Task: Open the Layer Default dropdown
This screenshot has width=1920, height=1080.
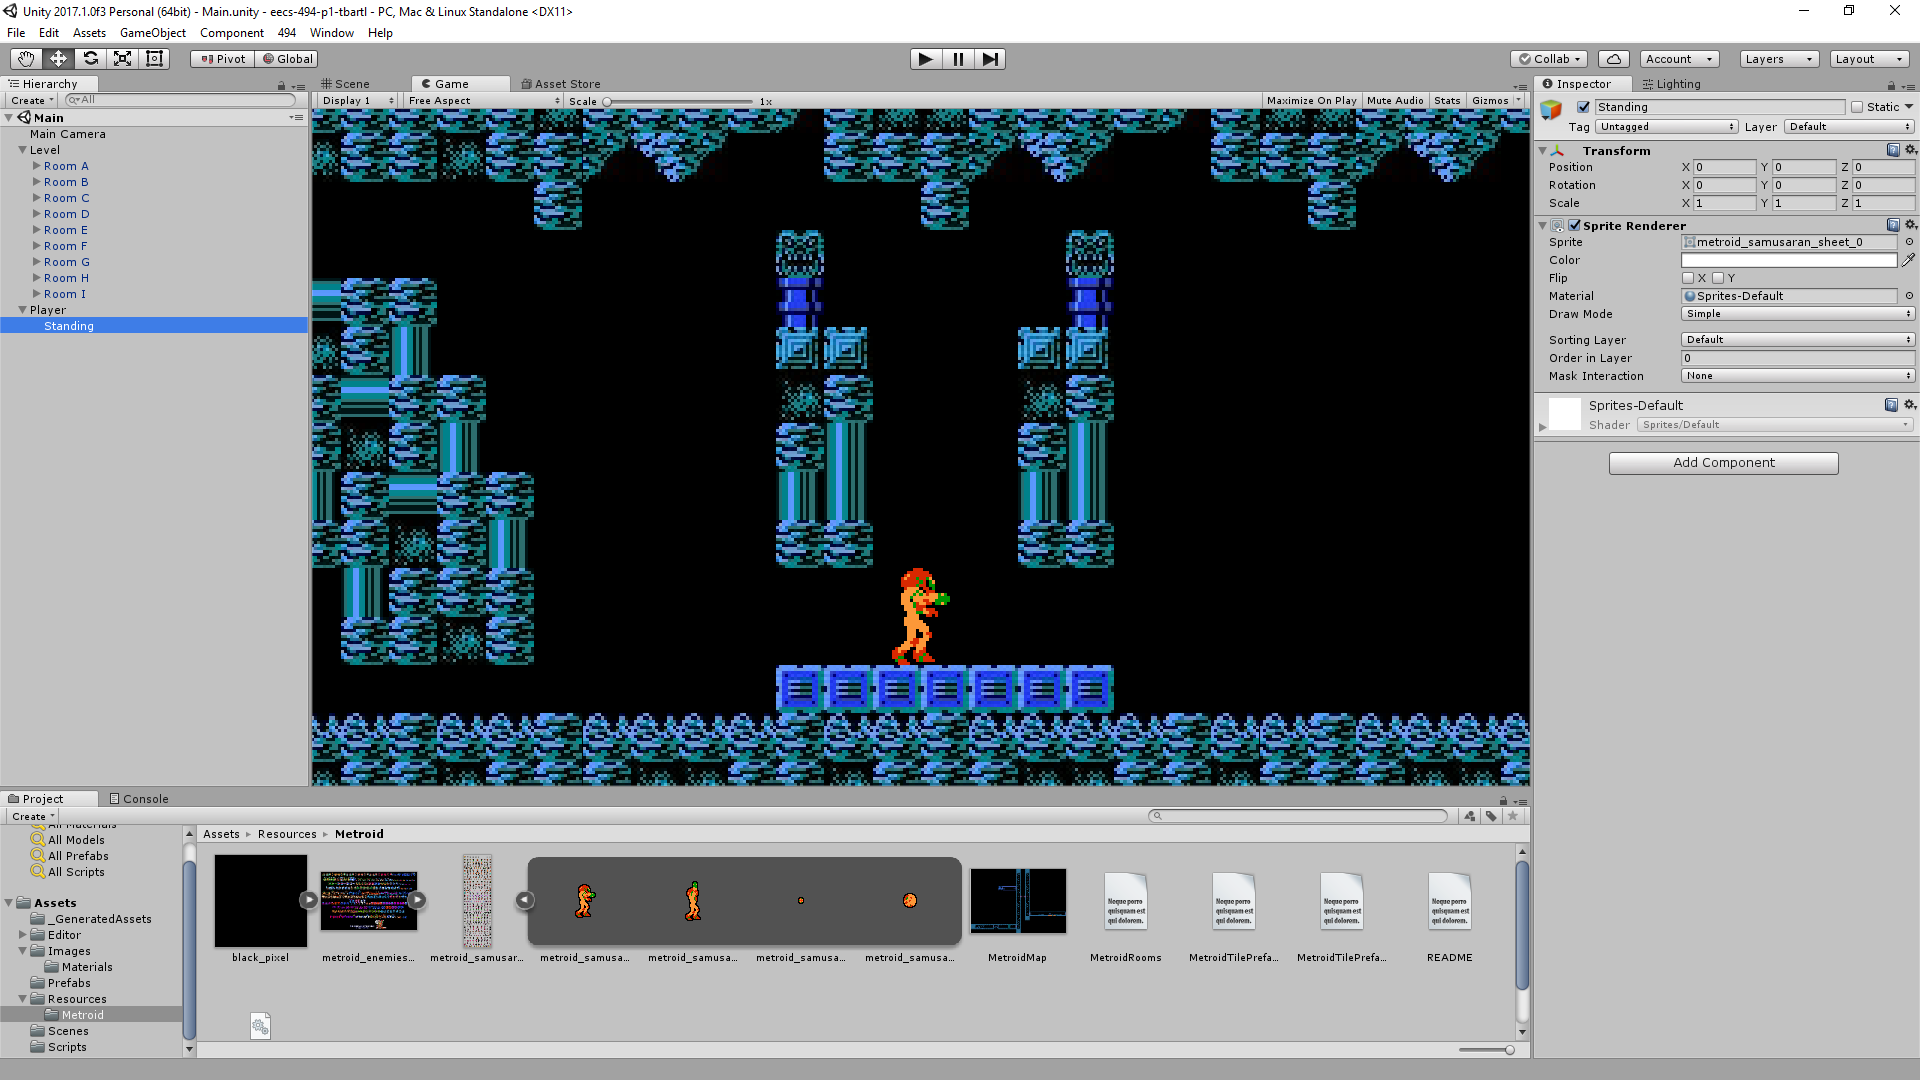Action: point(1849,127)
